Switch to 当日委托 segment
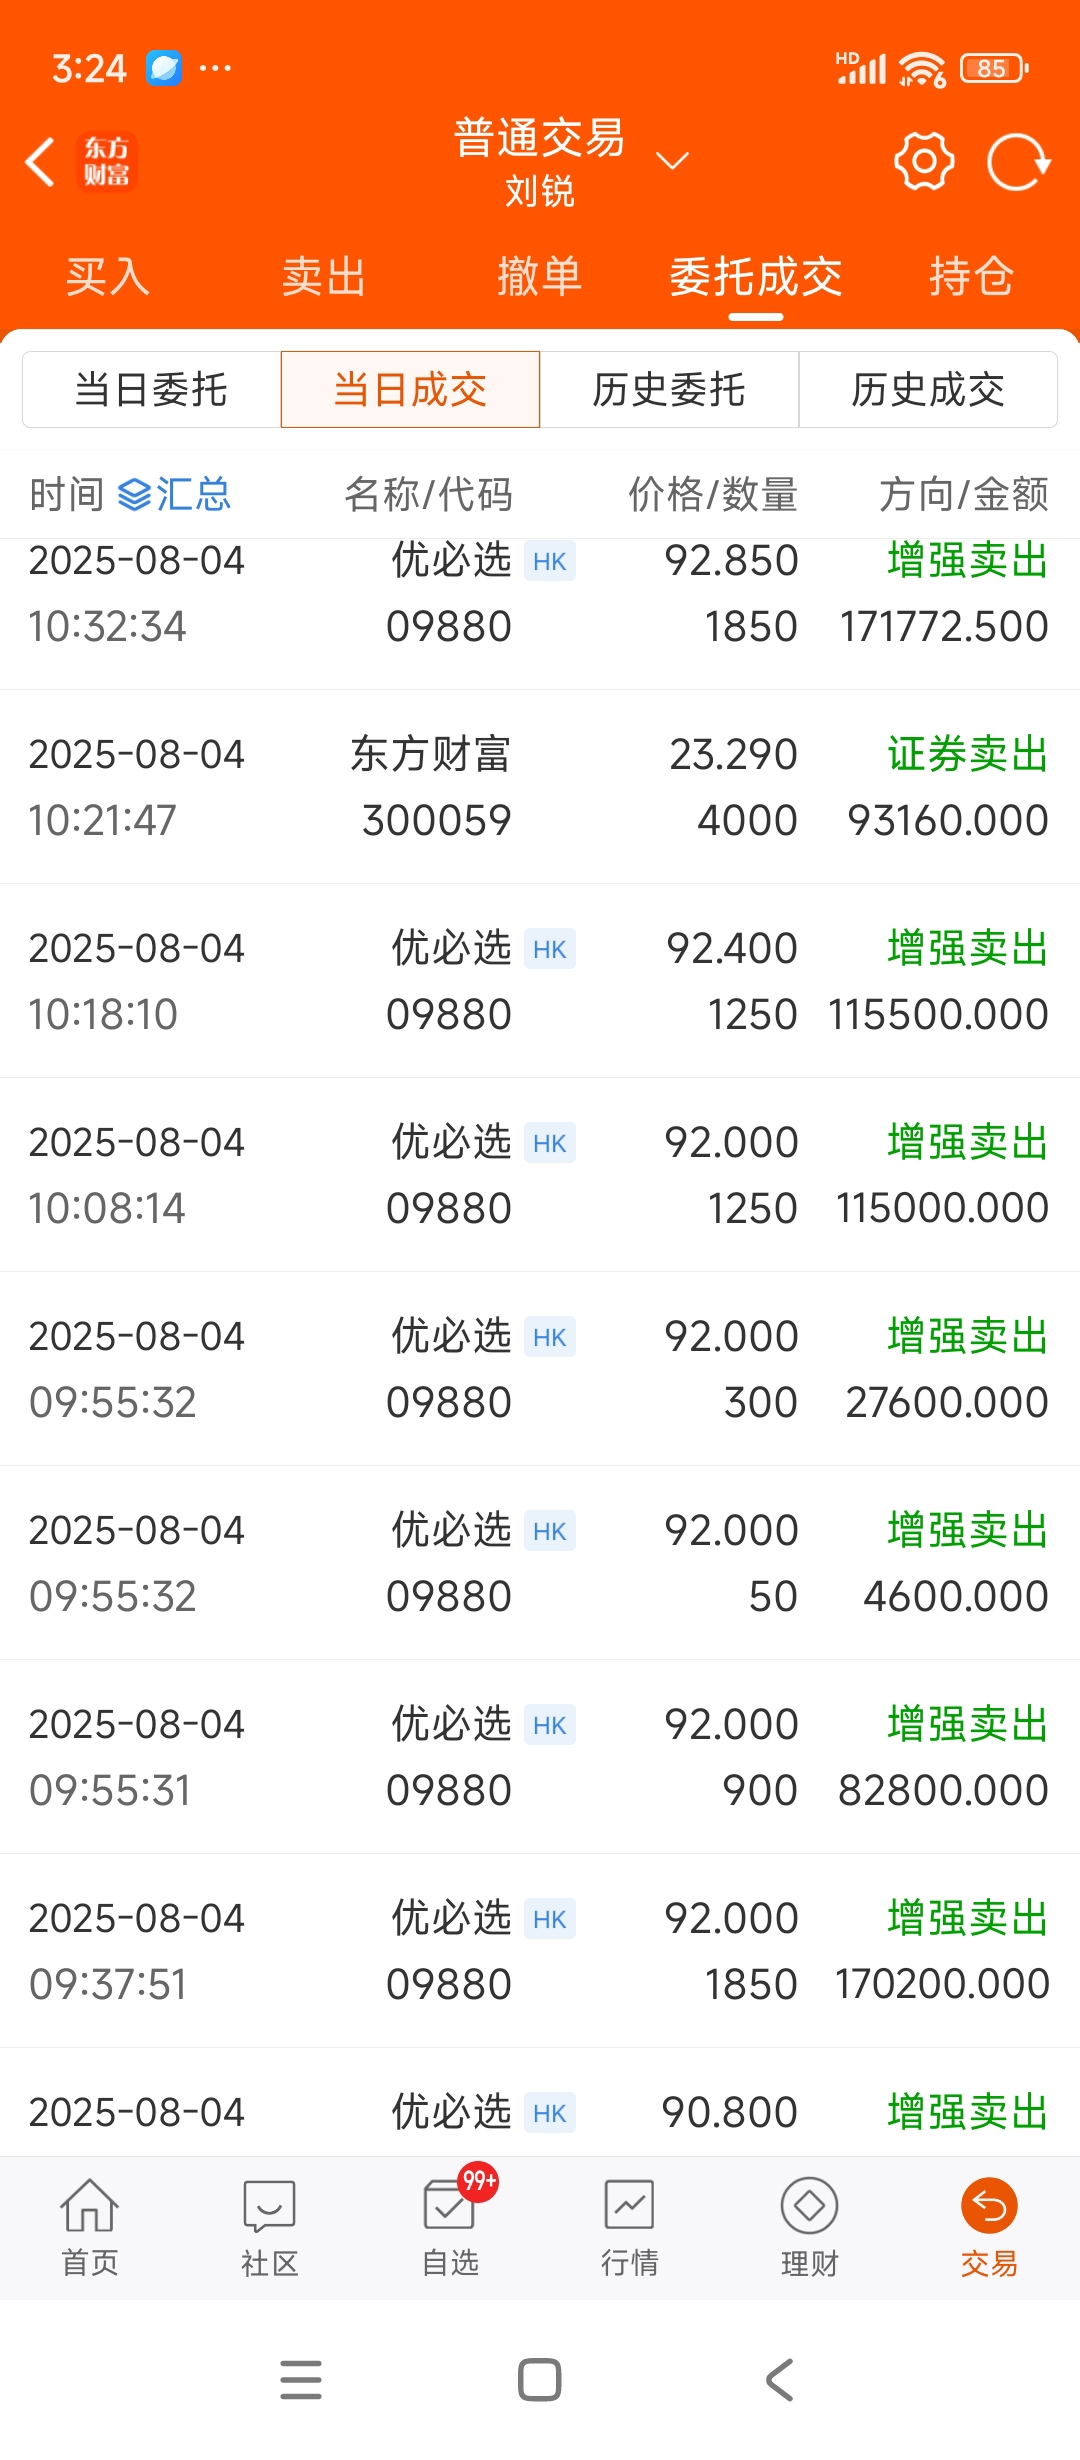1080x2460 pixels. pyautogui.click(x=152, y=389)
